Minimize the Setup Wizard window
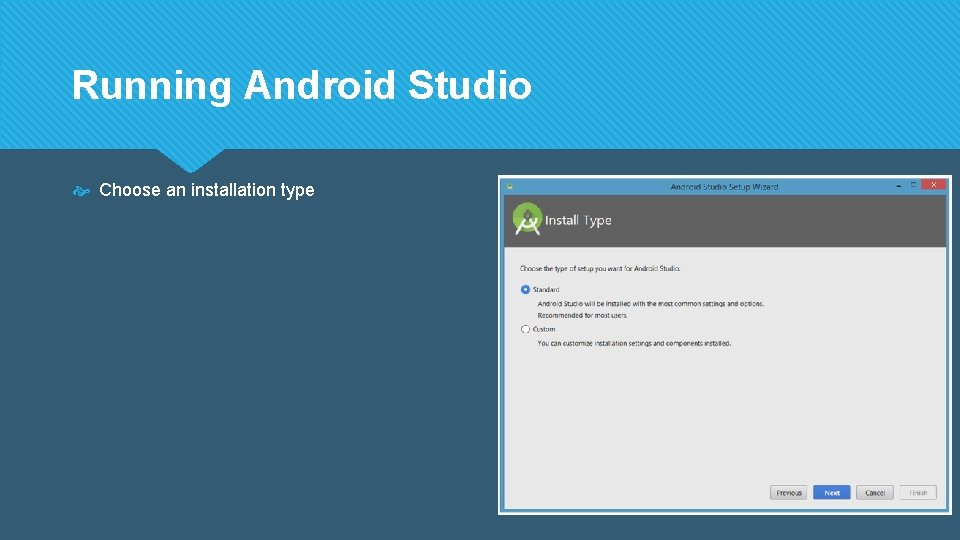The height and width of the screenshot is (540, 960). pyautogui.click(x=899, y=185)
